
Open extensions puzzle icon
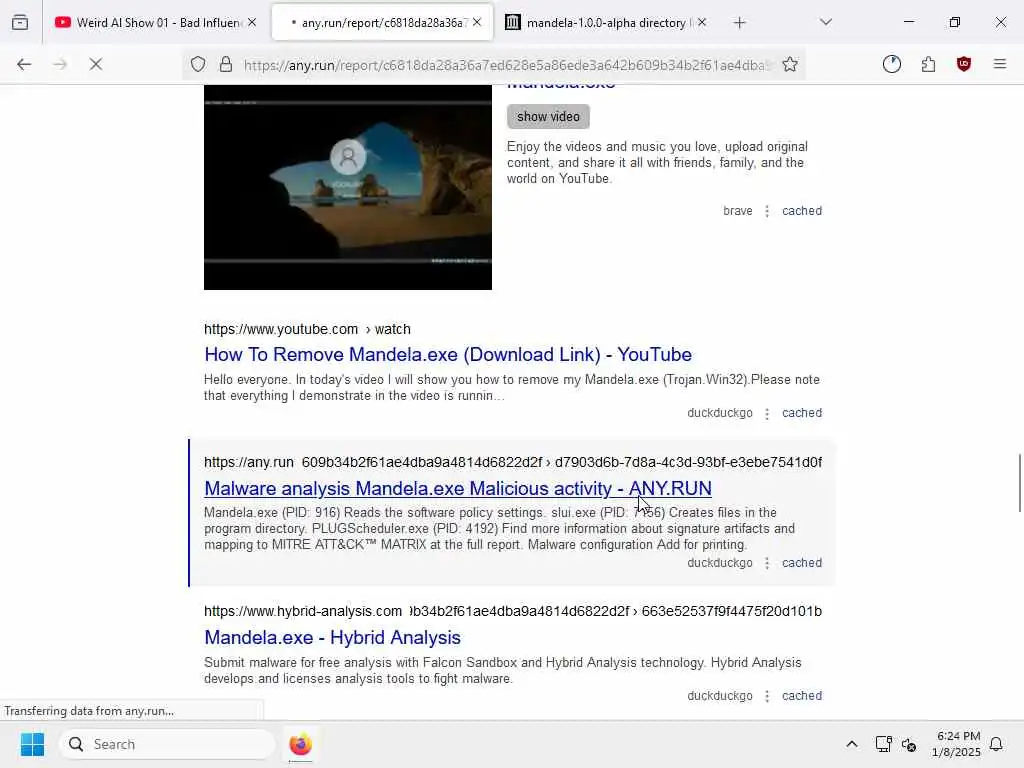click(x=929, y=64)
